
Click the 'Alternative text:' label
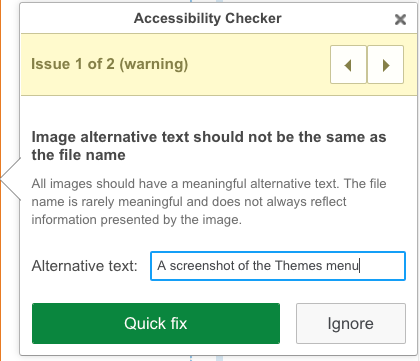tap(85, 266)
